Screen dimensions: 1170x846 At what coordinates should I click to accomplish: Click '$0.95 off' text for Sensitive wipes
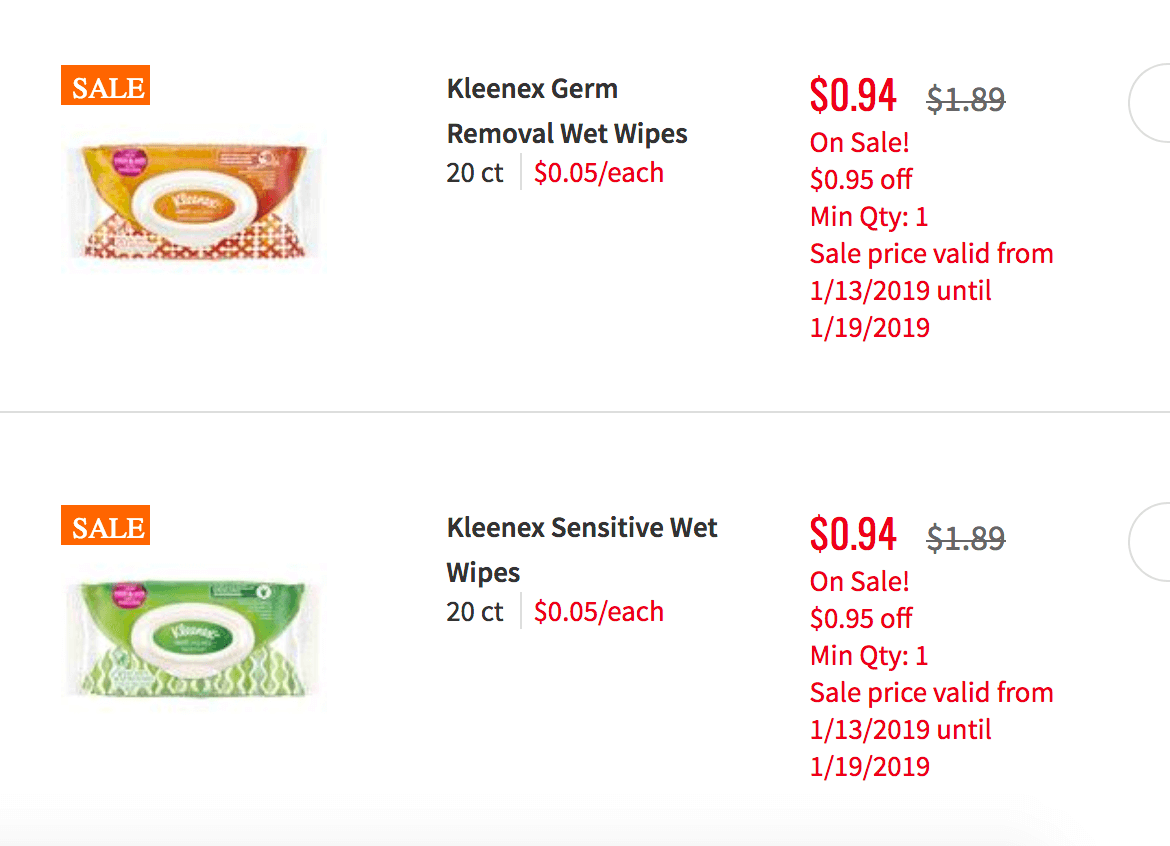861,618
